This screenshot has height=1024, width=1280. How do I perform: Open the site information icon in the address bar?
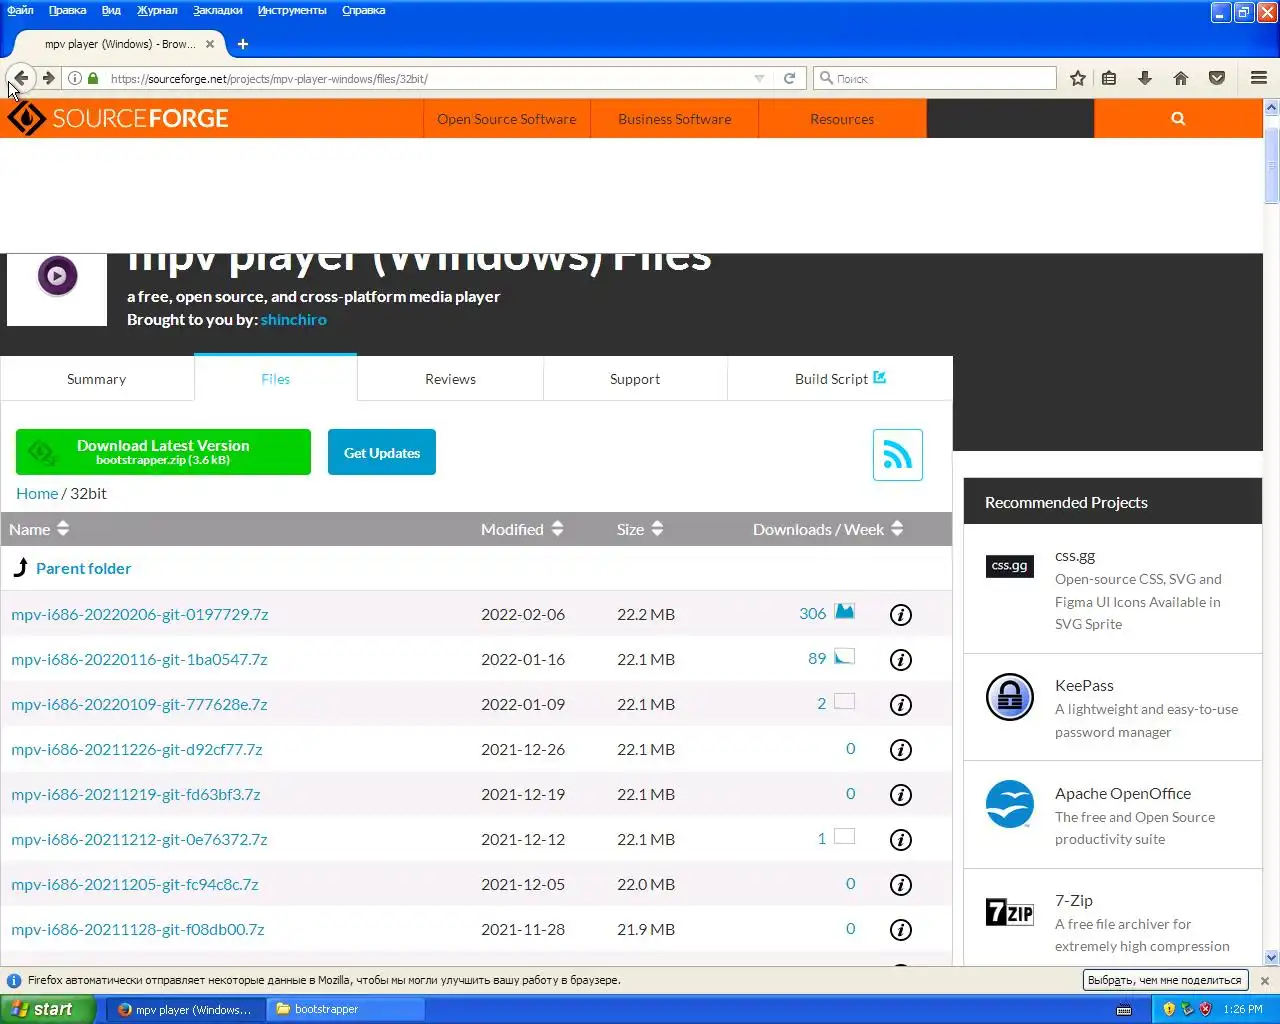pyautogui.click(x=74, y=78)
